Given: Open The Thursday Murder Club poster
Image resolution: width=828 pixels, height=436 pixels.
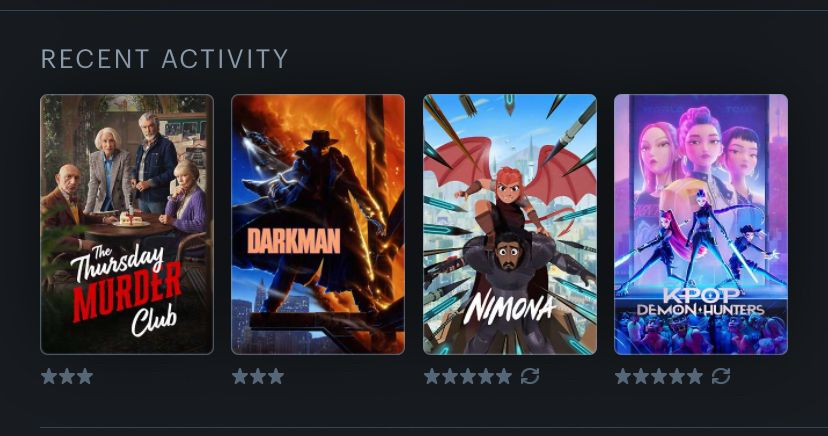Looking at the screenshot, I should [127, 224].
